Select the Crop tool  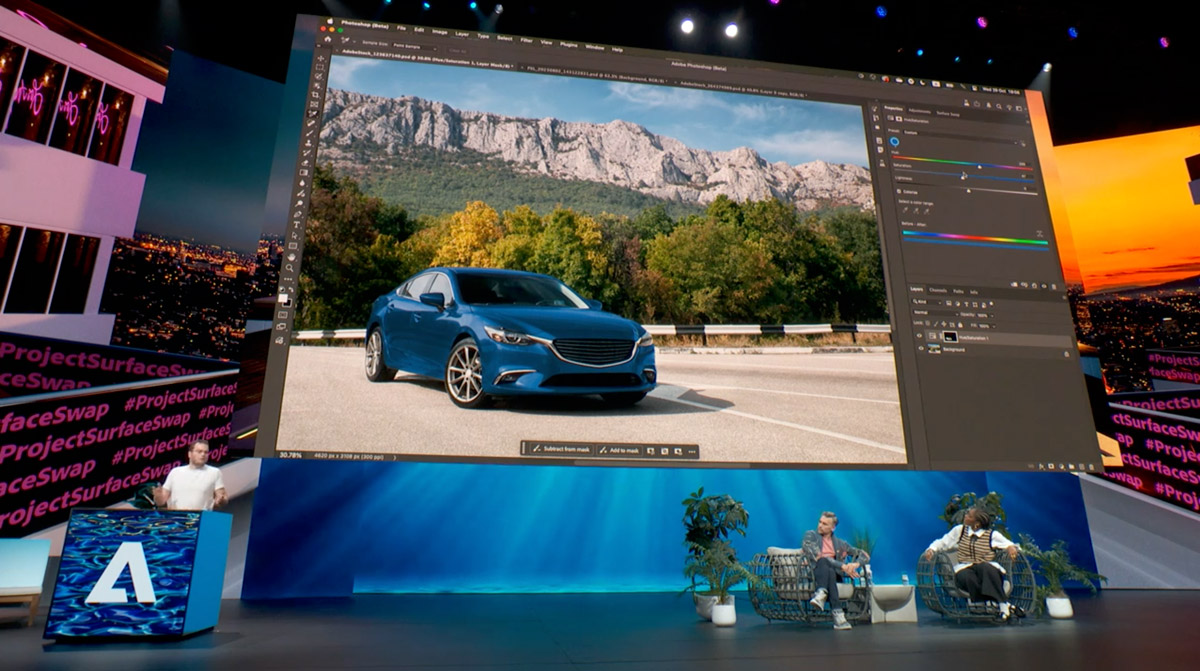click(315, 95)
